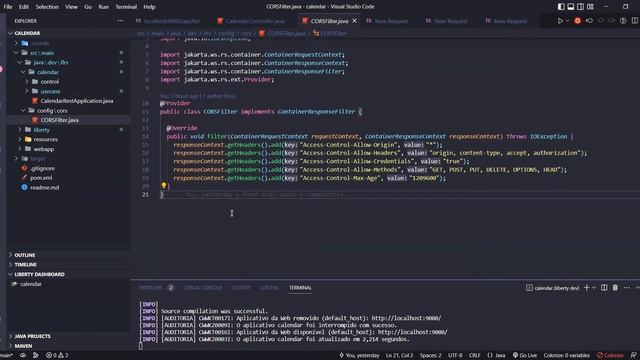
Task: Split the terminal icon
Action: (604, 288)
